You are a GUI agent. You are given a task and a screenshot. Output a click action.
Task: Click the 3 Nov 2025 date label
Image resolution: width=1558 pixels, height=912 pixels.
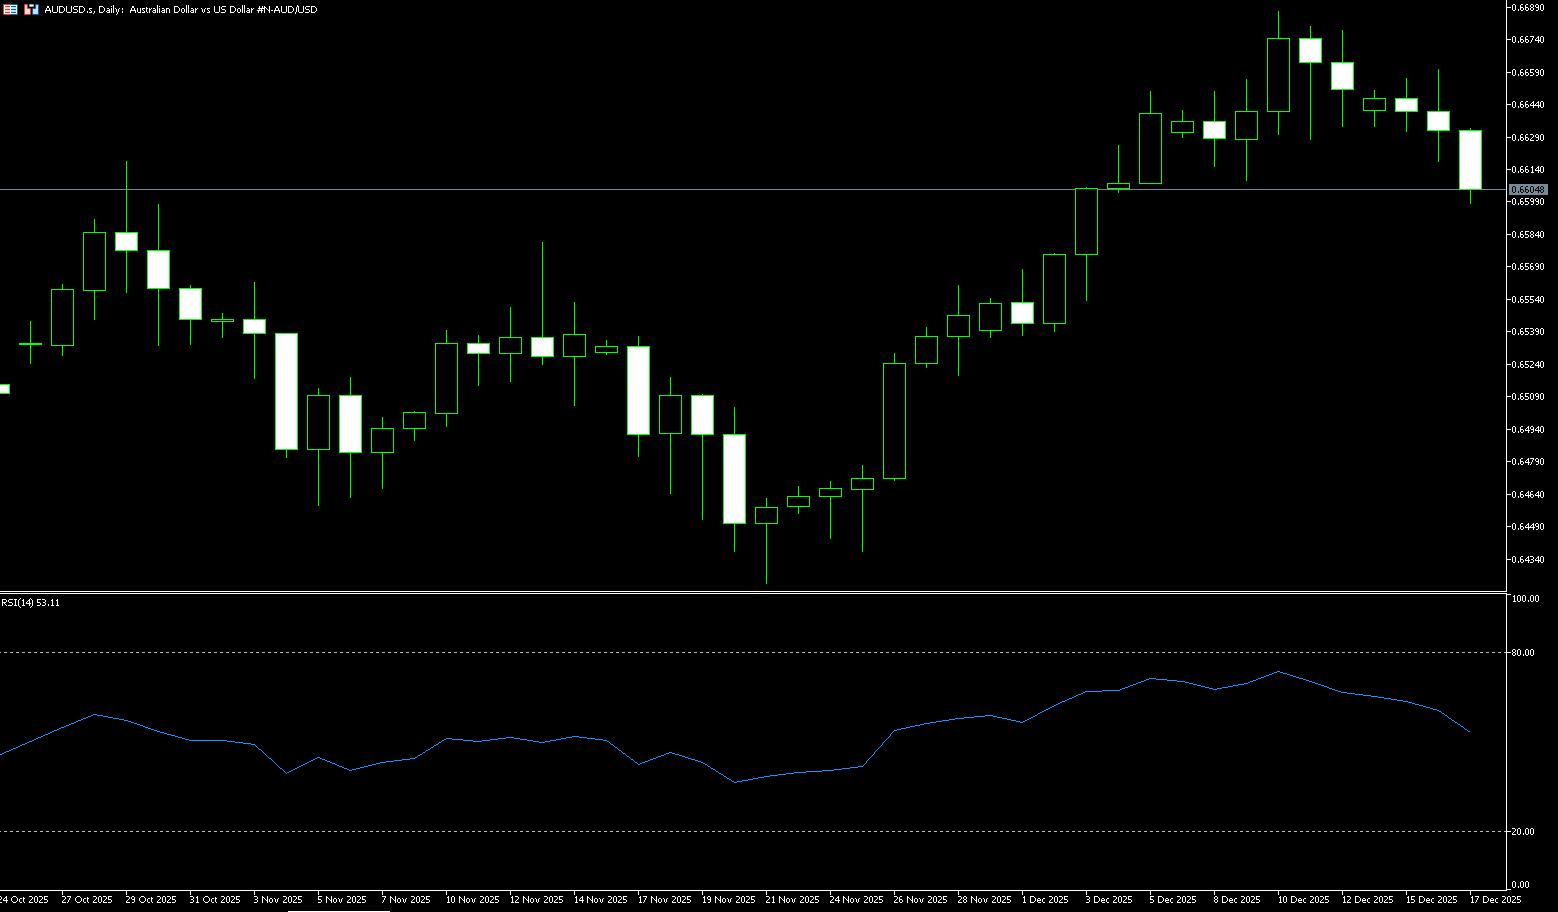[278, 900]
